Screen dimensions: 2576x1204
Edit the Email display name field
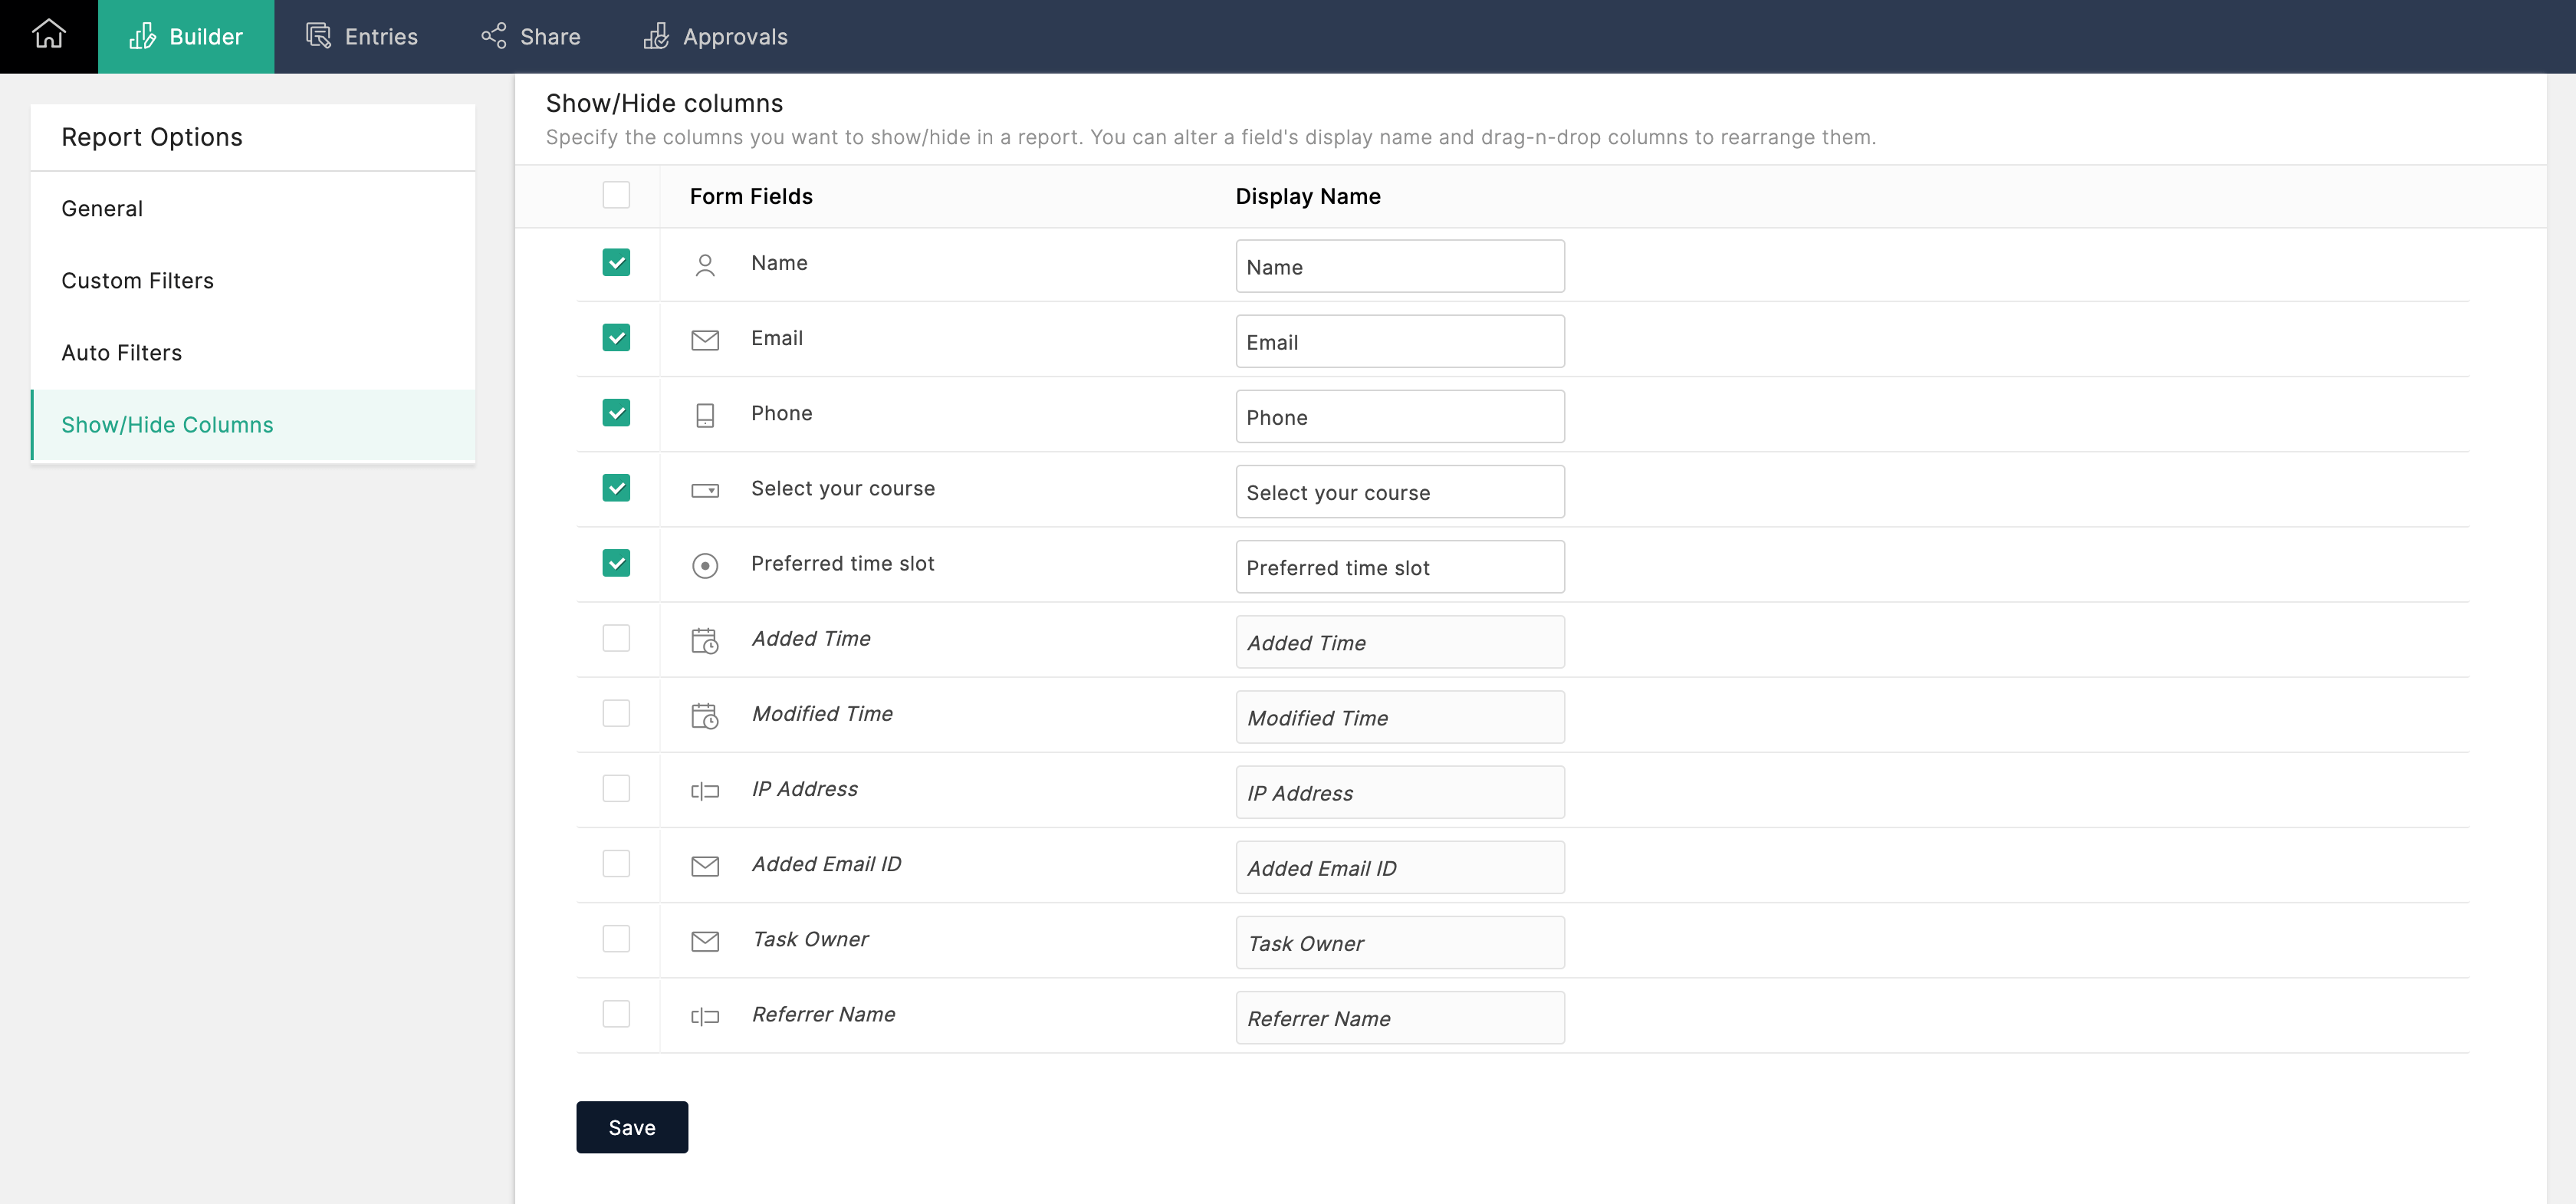coord(1400,341)
